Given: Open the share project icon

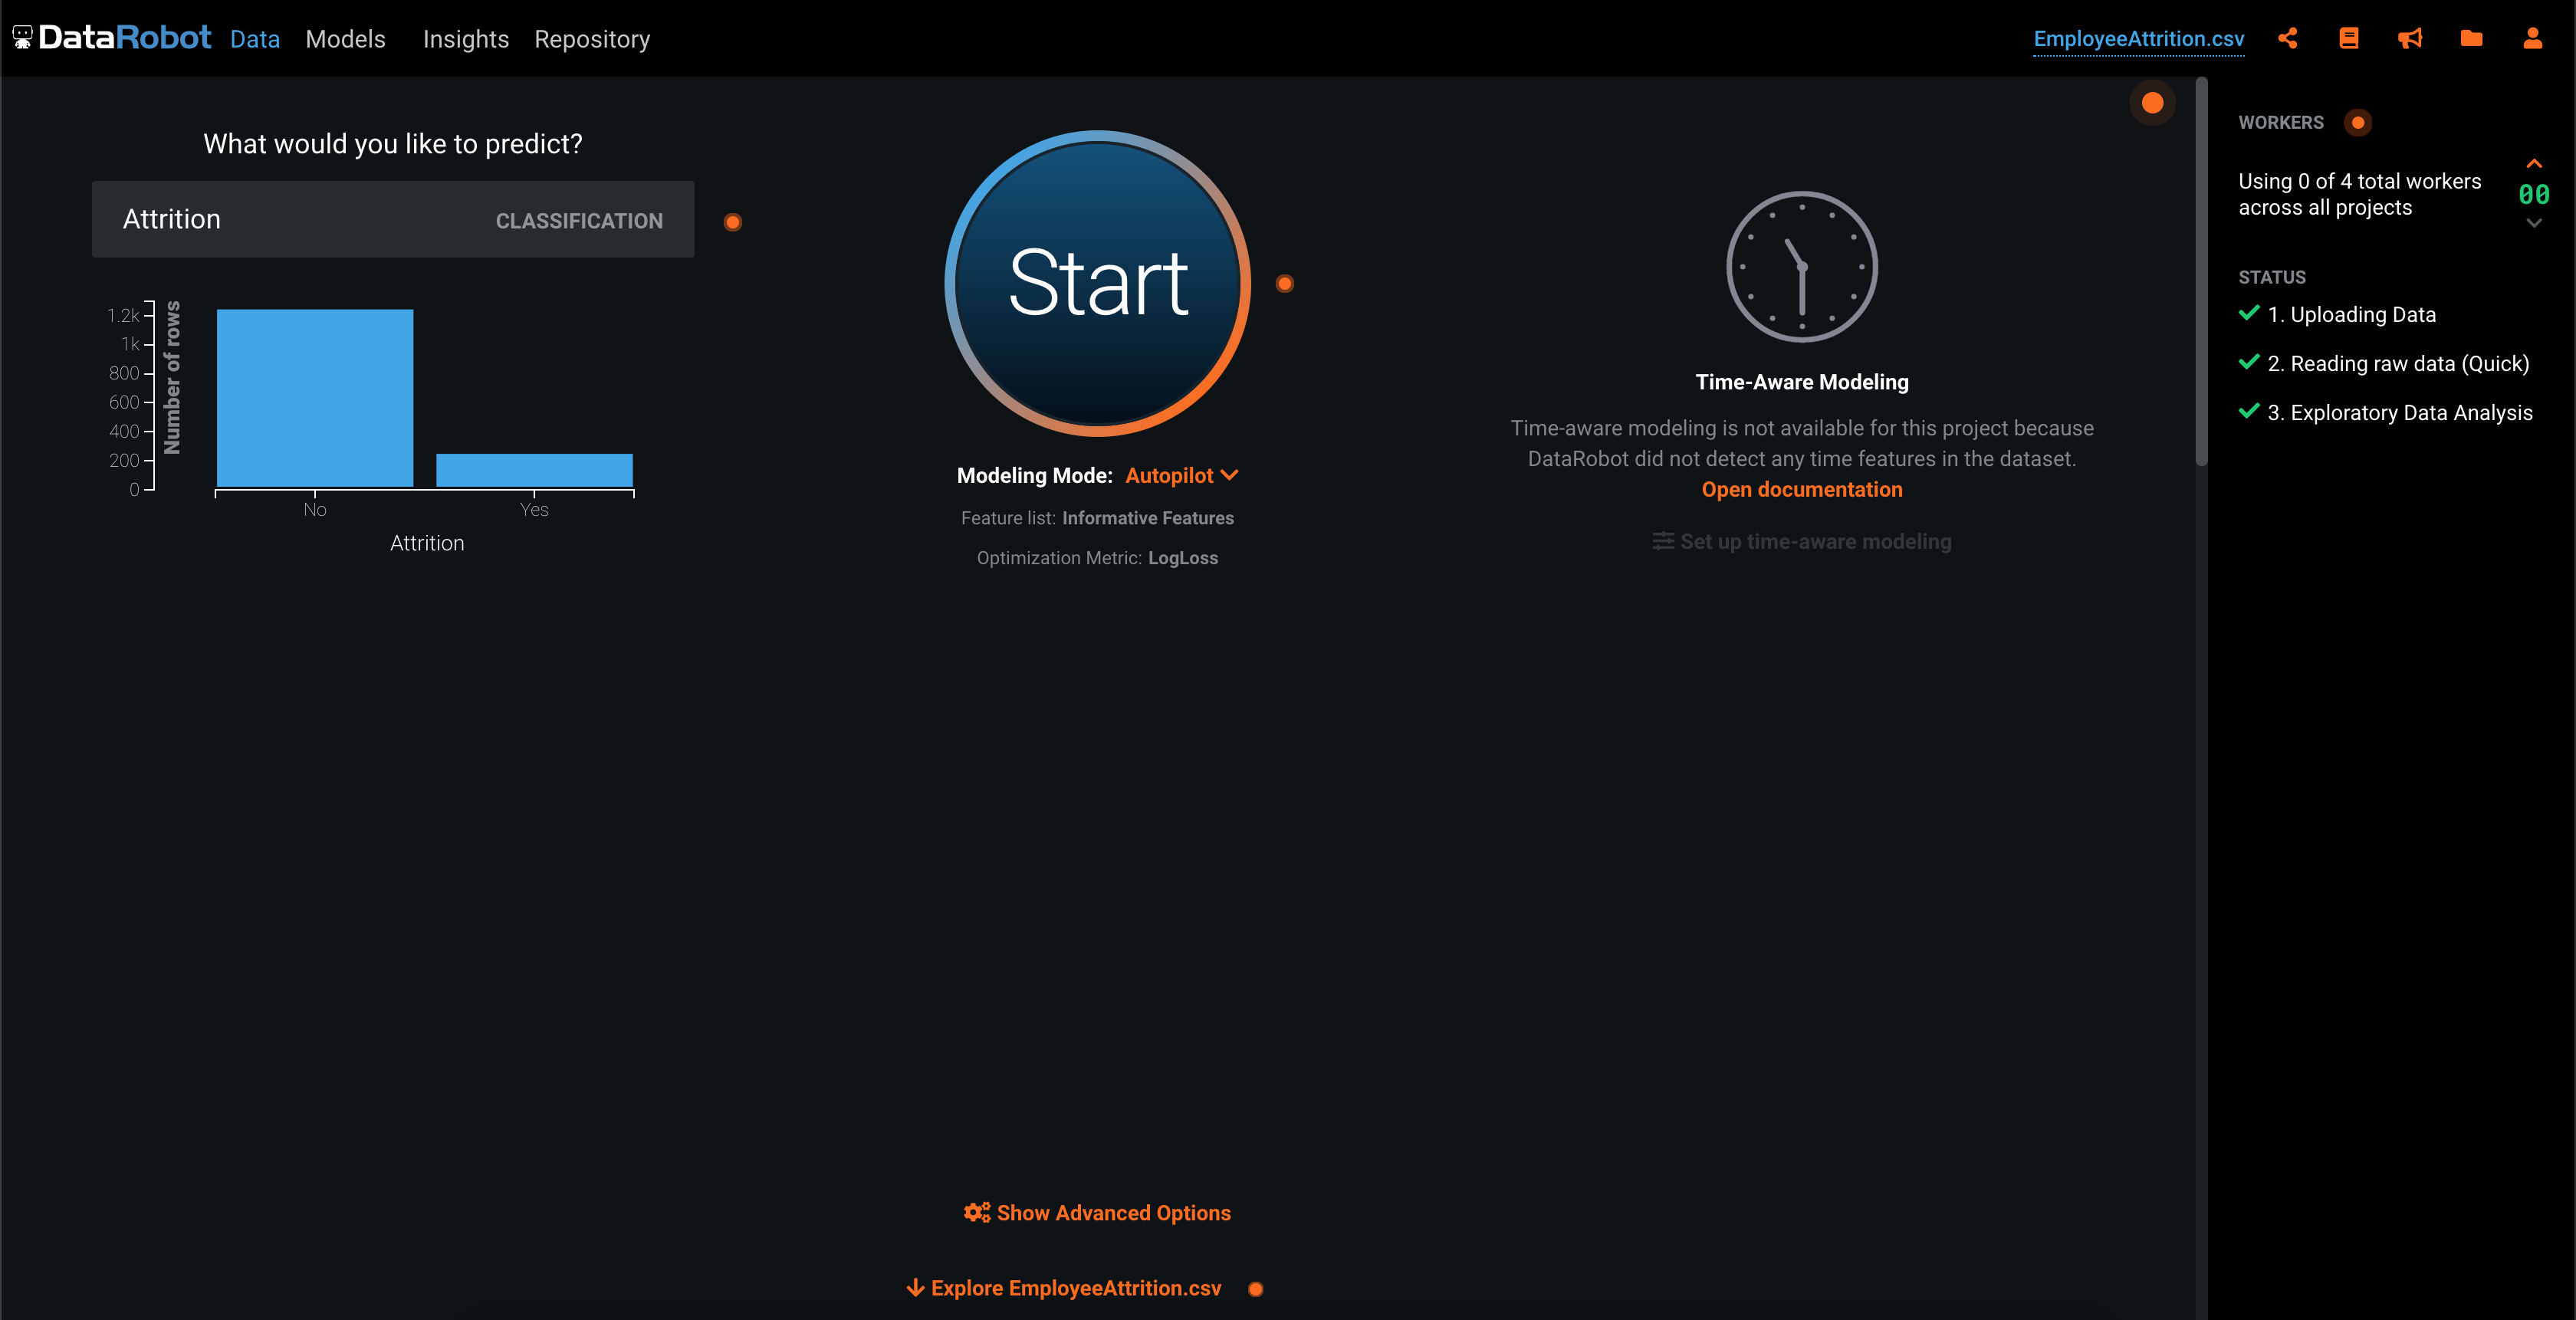Looking at the screenshot, I should point(2287,38).
